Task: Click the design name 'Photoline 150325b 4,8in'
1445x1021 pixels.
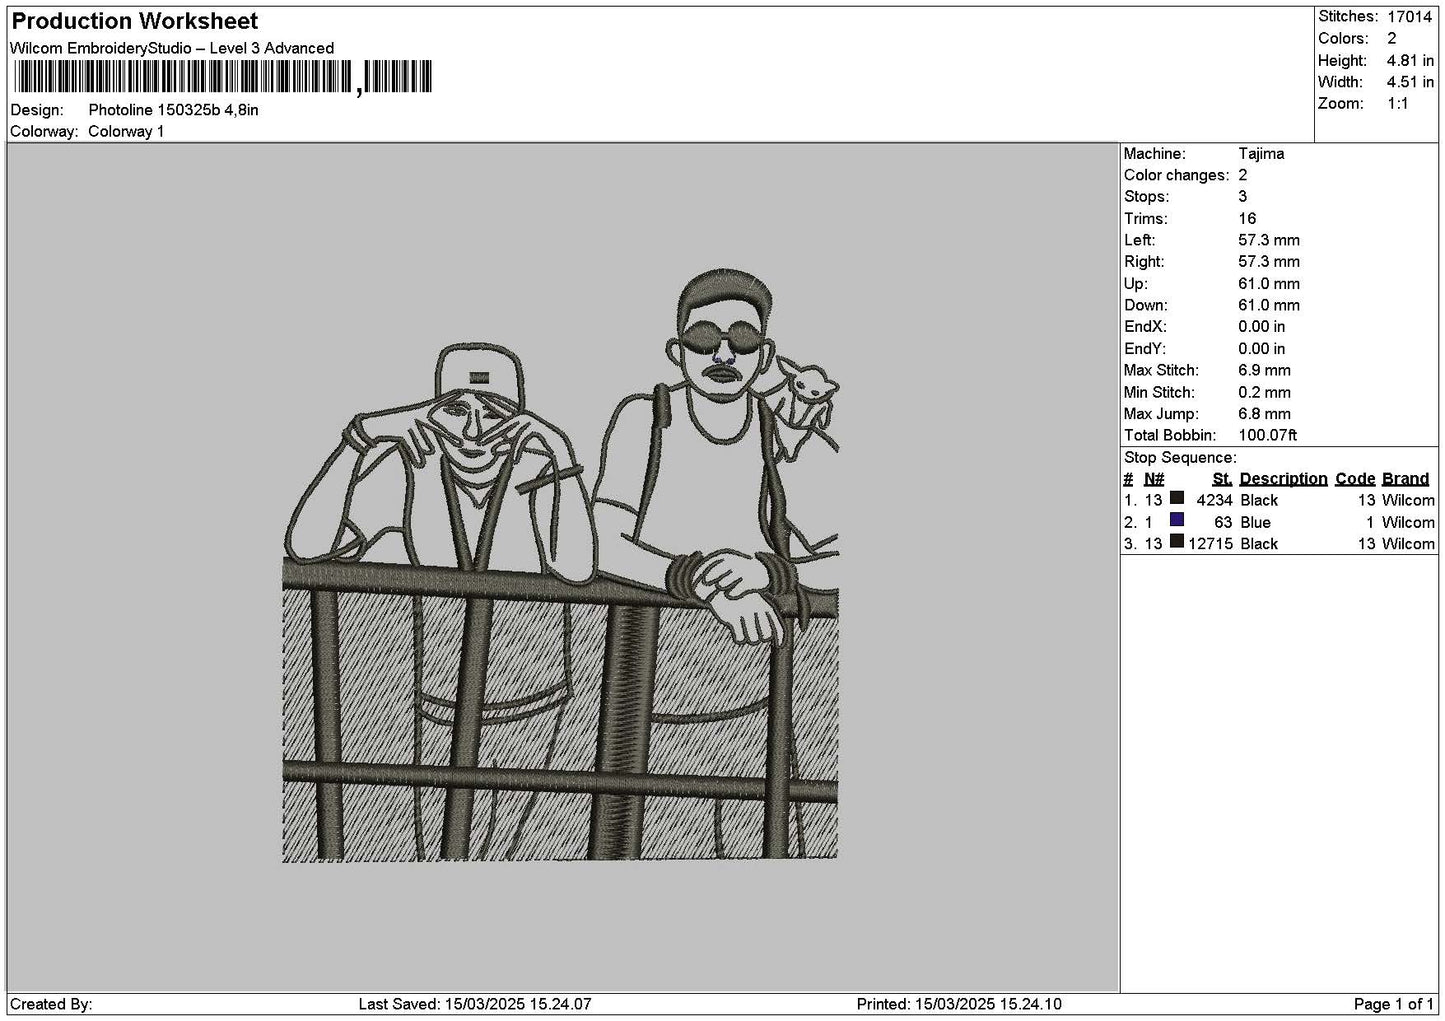Action: coord(173,110)
